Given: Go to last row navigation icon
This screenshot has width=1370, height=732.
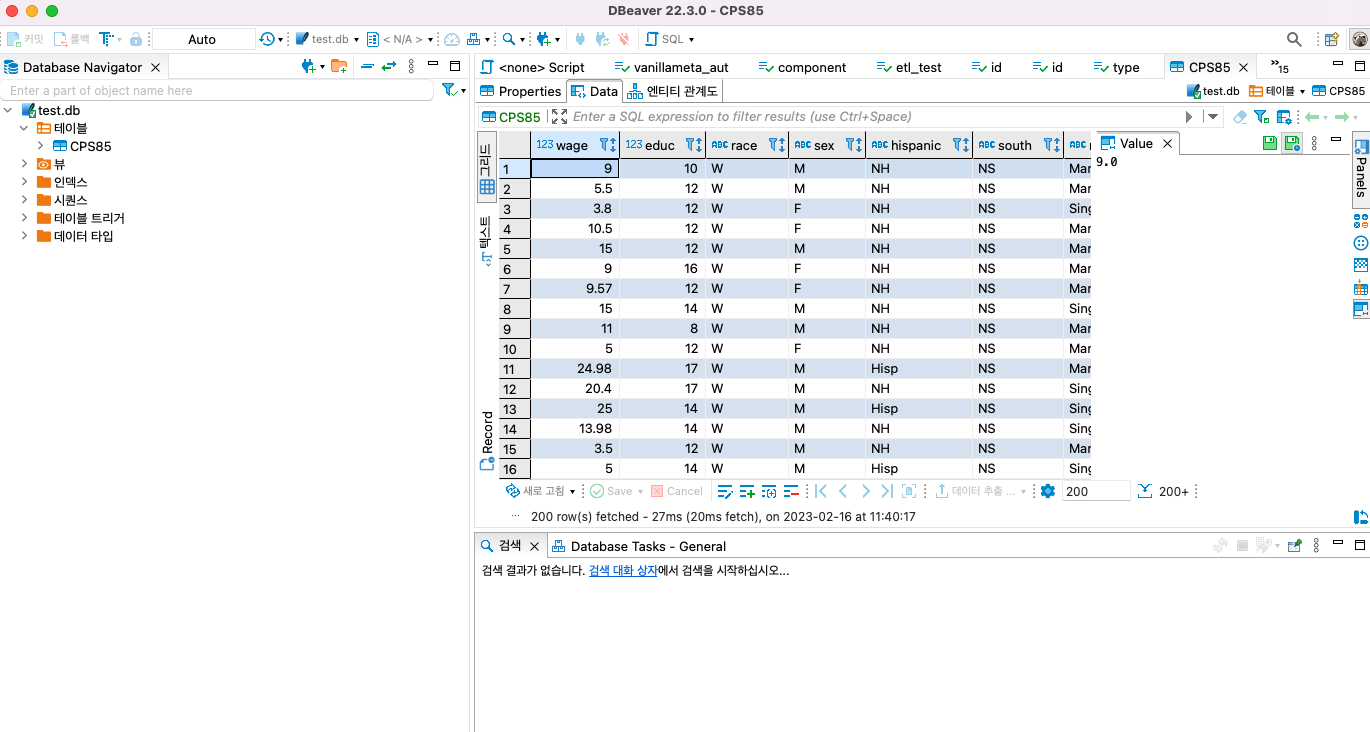Looking at the screenshot, I should pyautogui.click(x=886, y=491).
